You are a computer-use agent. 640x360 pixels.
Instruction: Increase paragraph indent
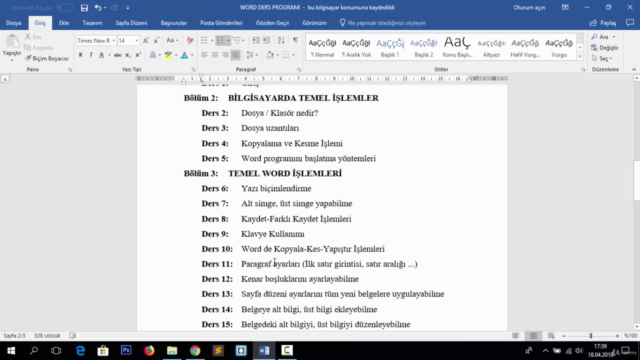266,40
